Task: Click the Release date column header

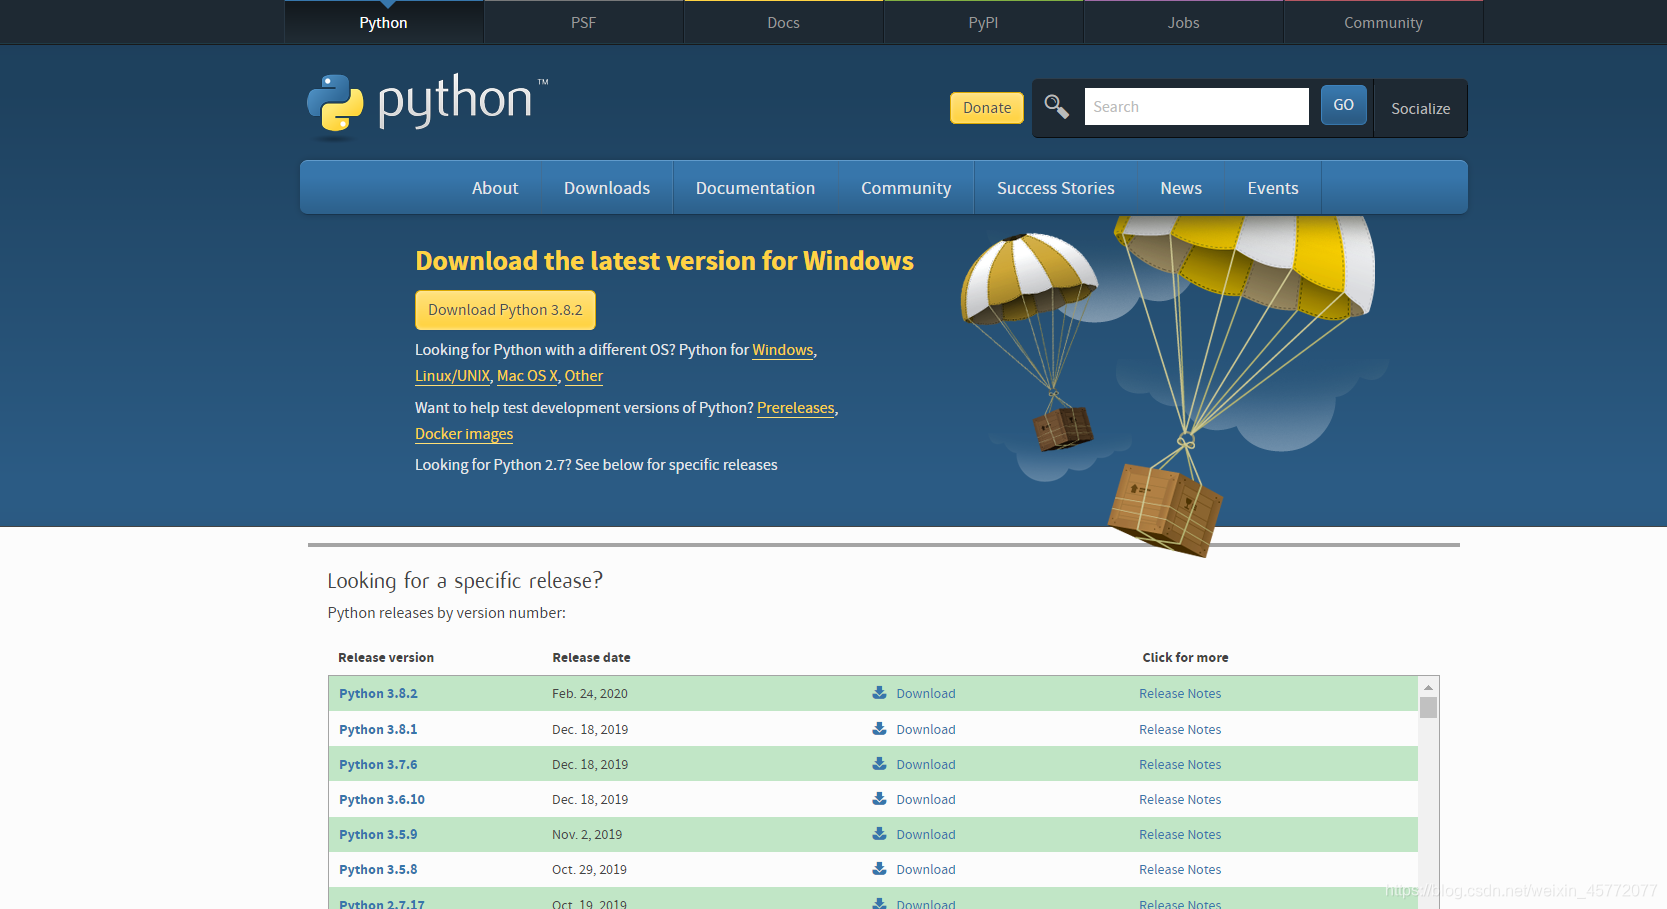Action: click(x=591, y=657)
